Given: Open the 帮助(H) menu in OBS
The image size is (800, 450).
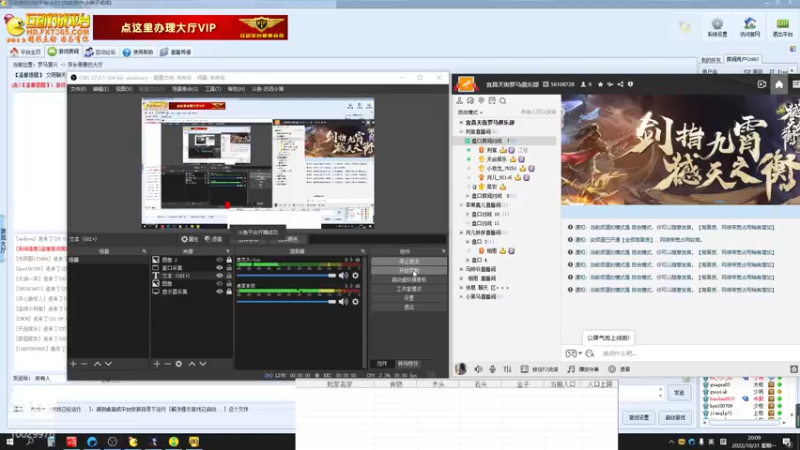Looking at the screenshot, I should click(236, 89).
